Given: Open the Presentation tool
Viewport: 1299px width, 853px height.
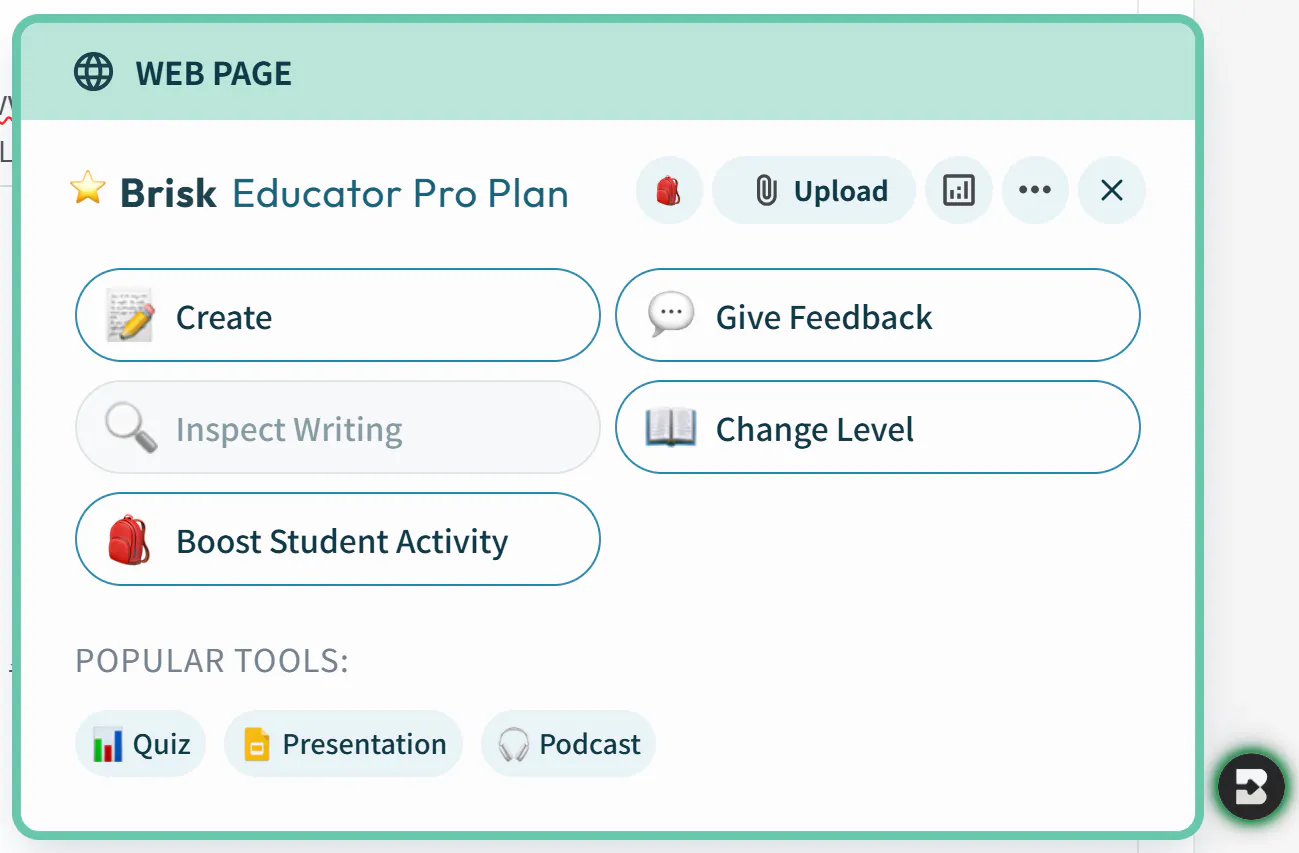Looking at the screenshot, I should click(x=343, y=743).
